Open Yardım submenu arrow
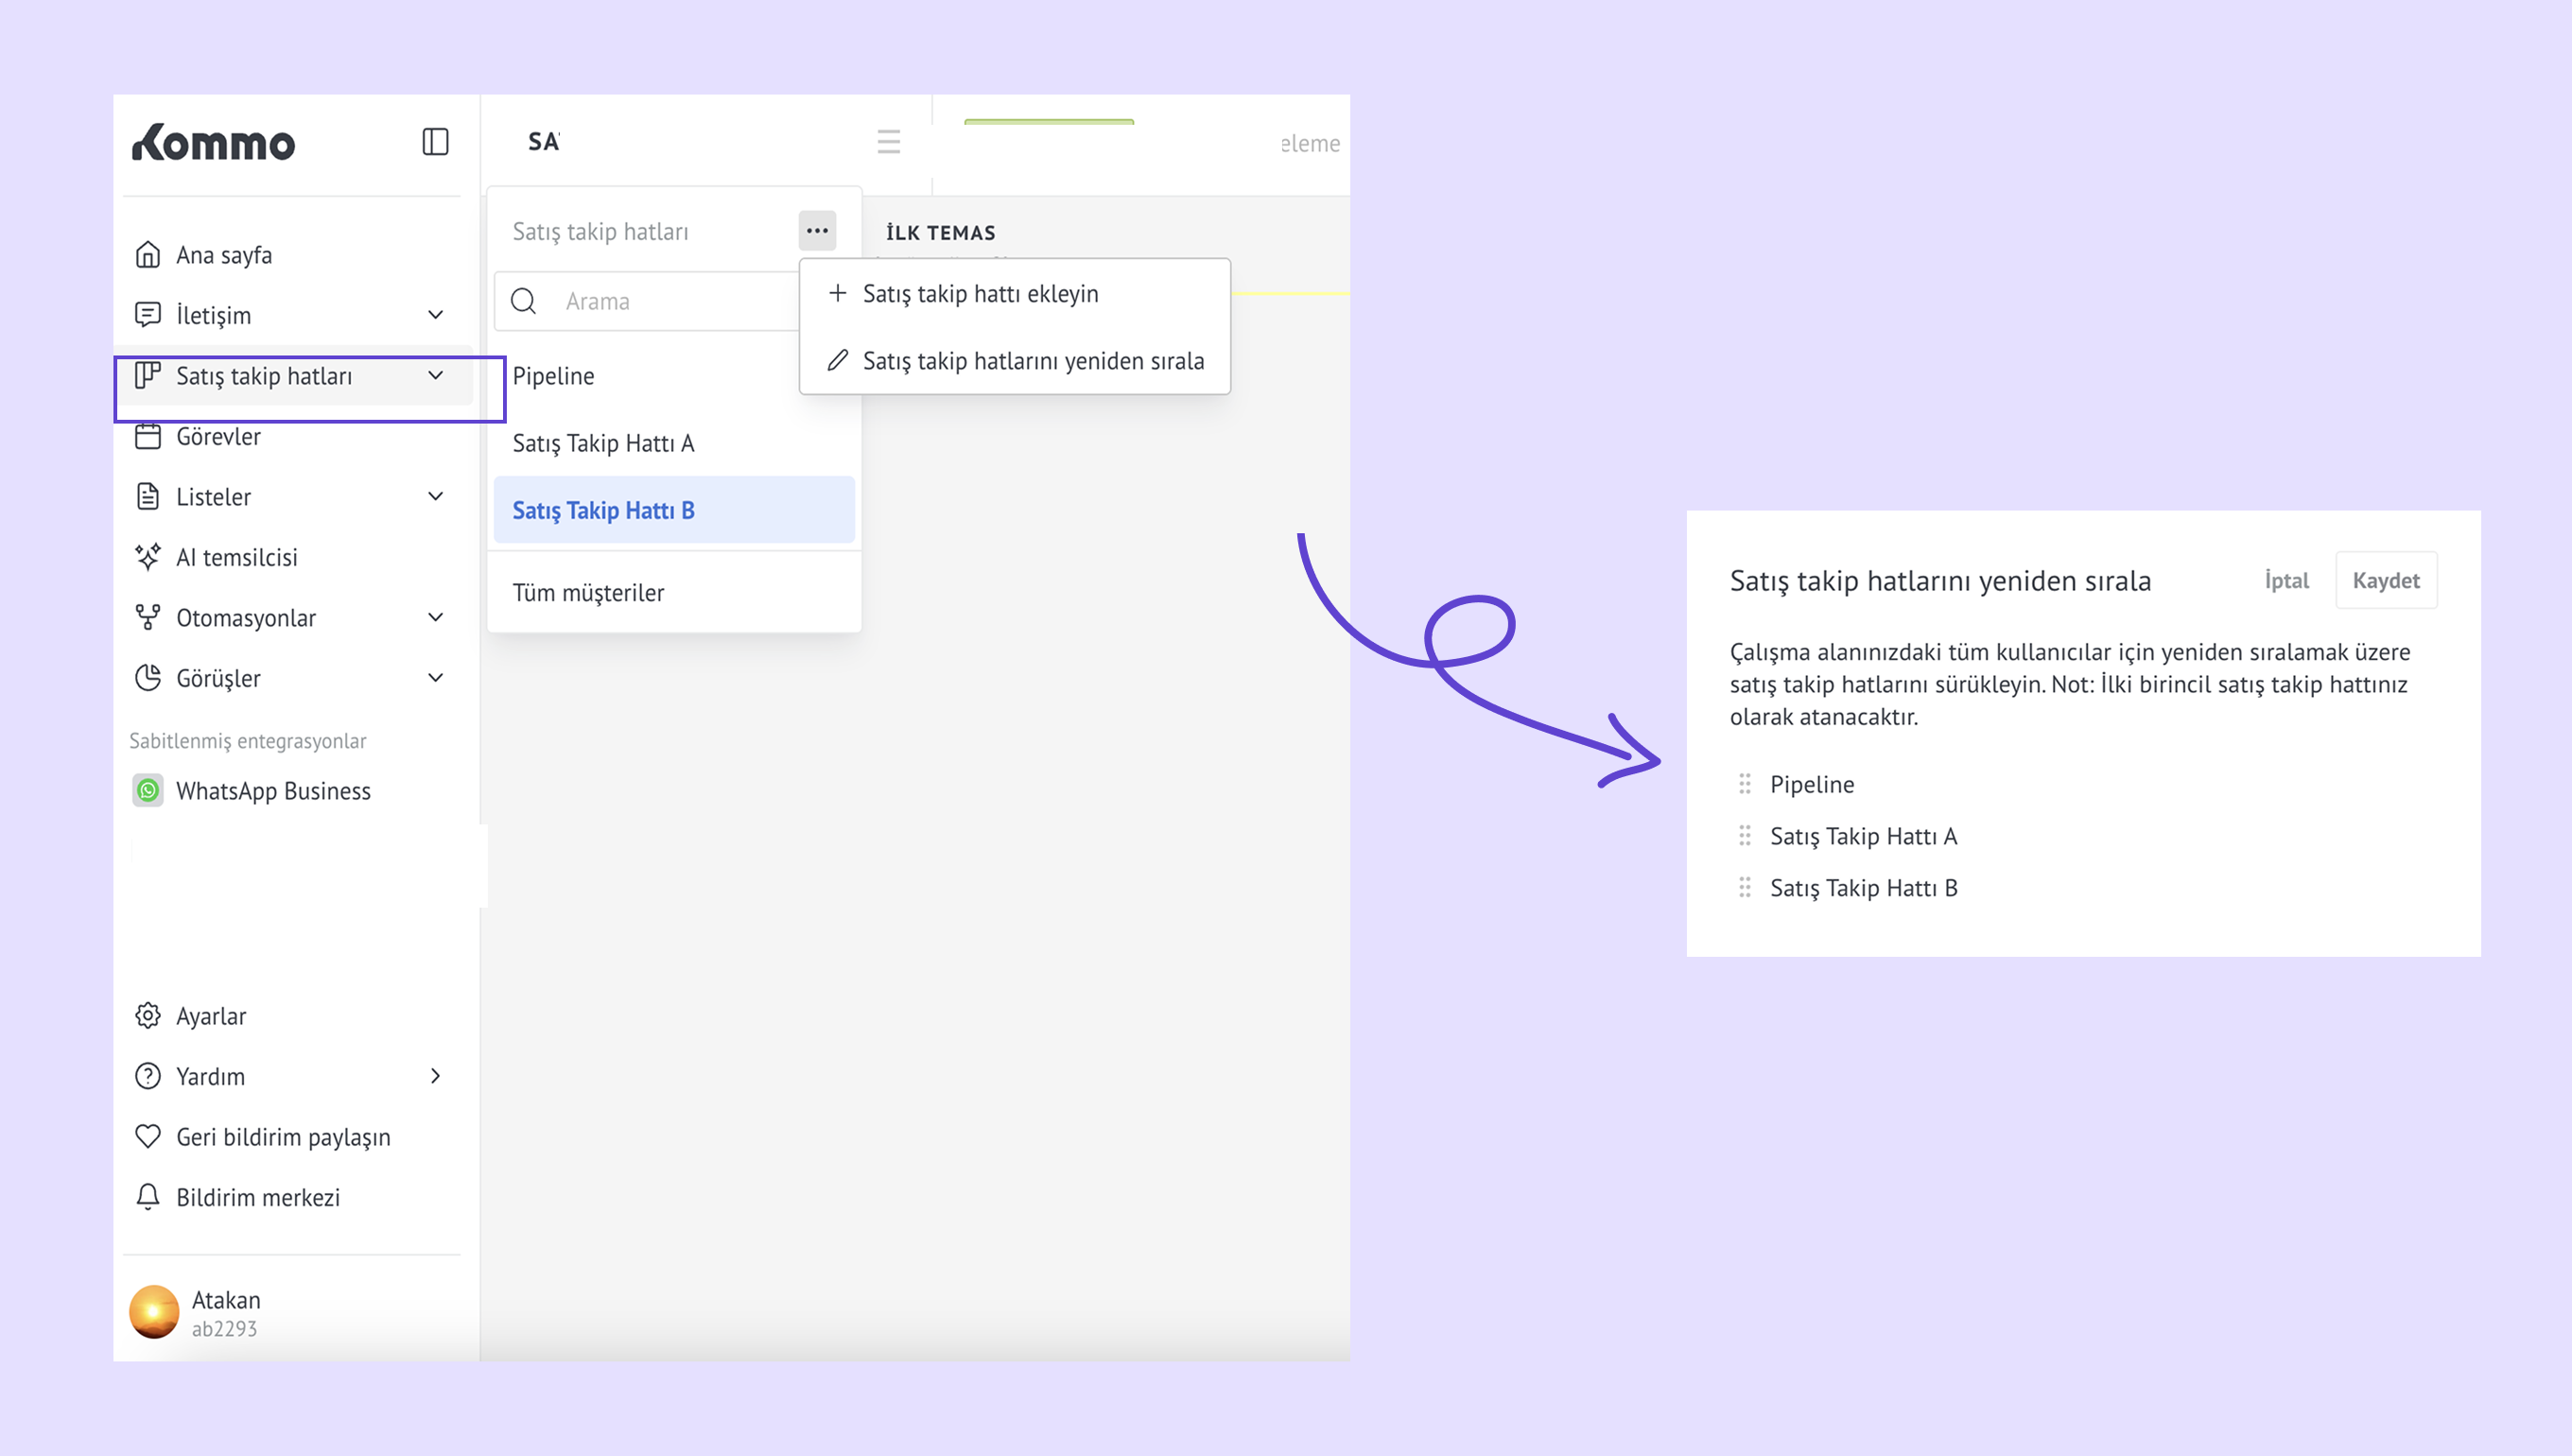The width and height of the screenshot is (2572, 1456). 436,1076
